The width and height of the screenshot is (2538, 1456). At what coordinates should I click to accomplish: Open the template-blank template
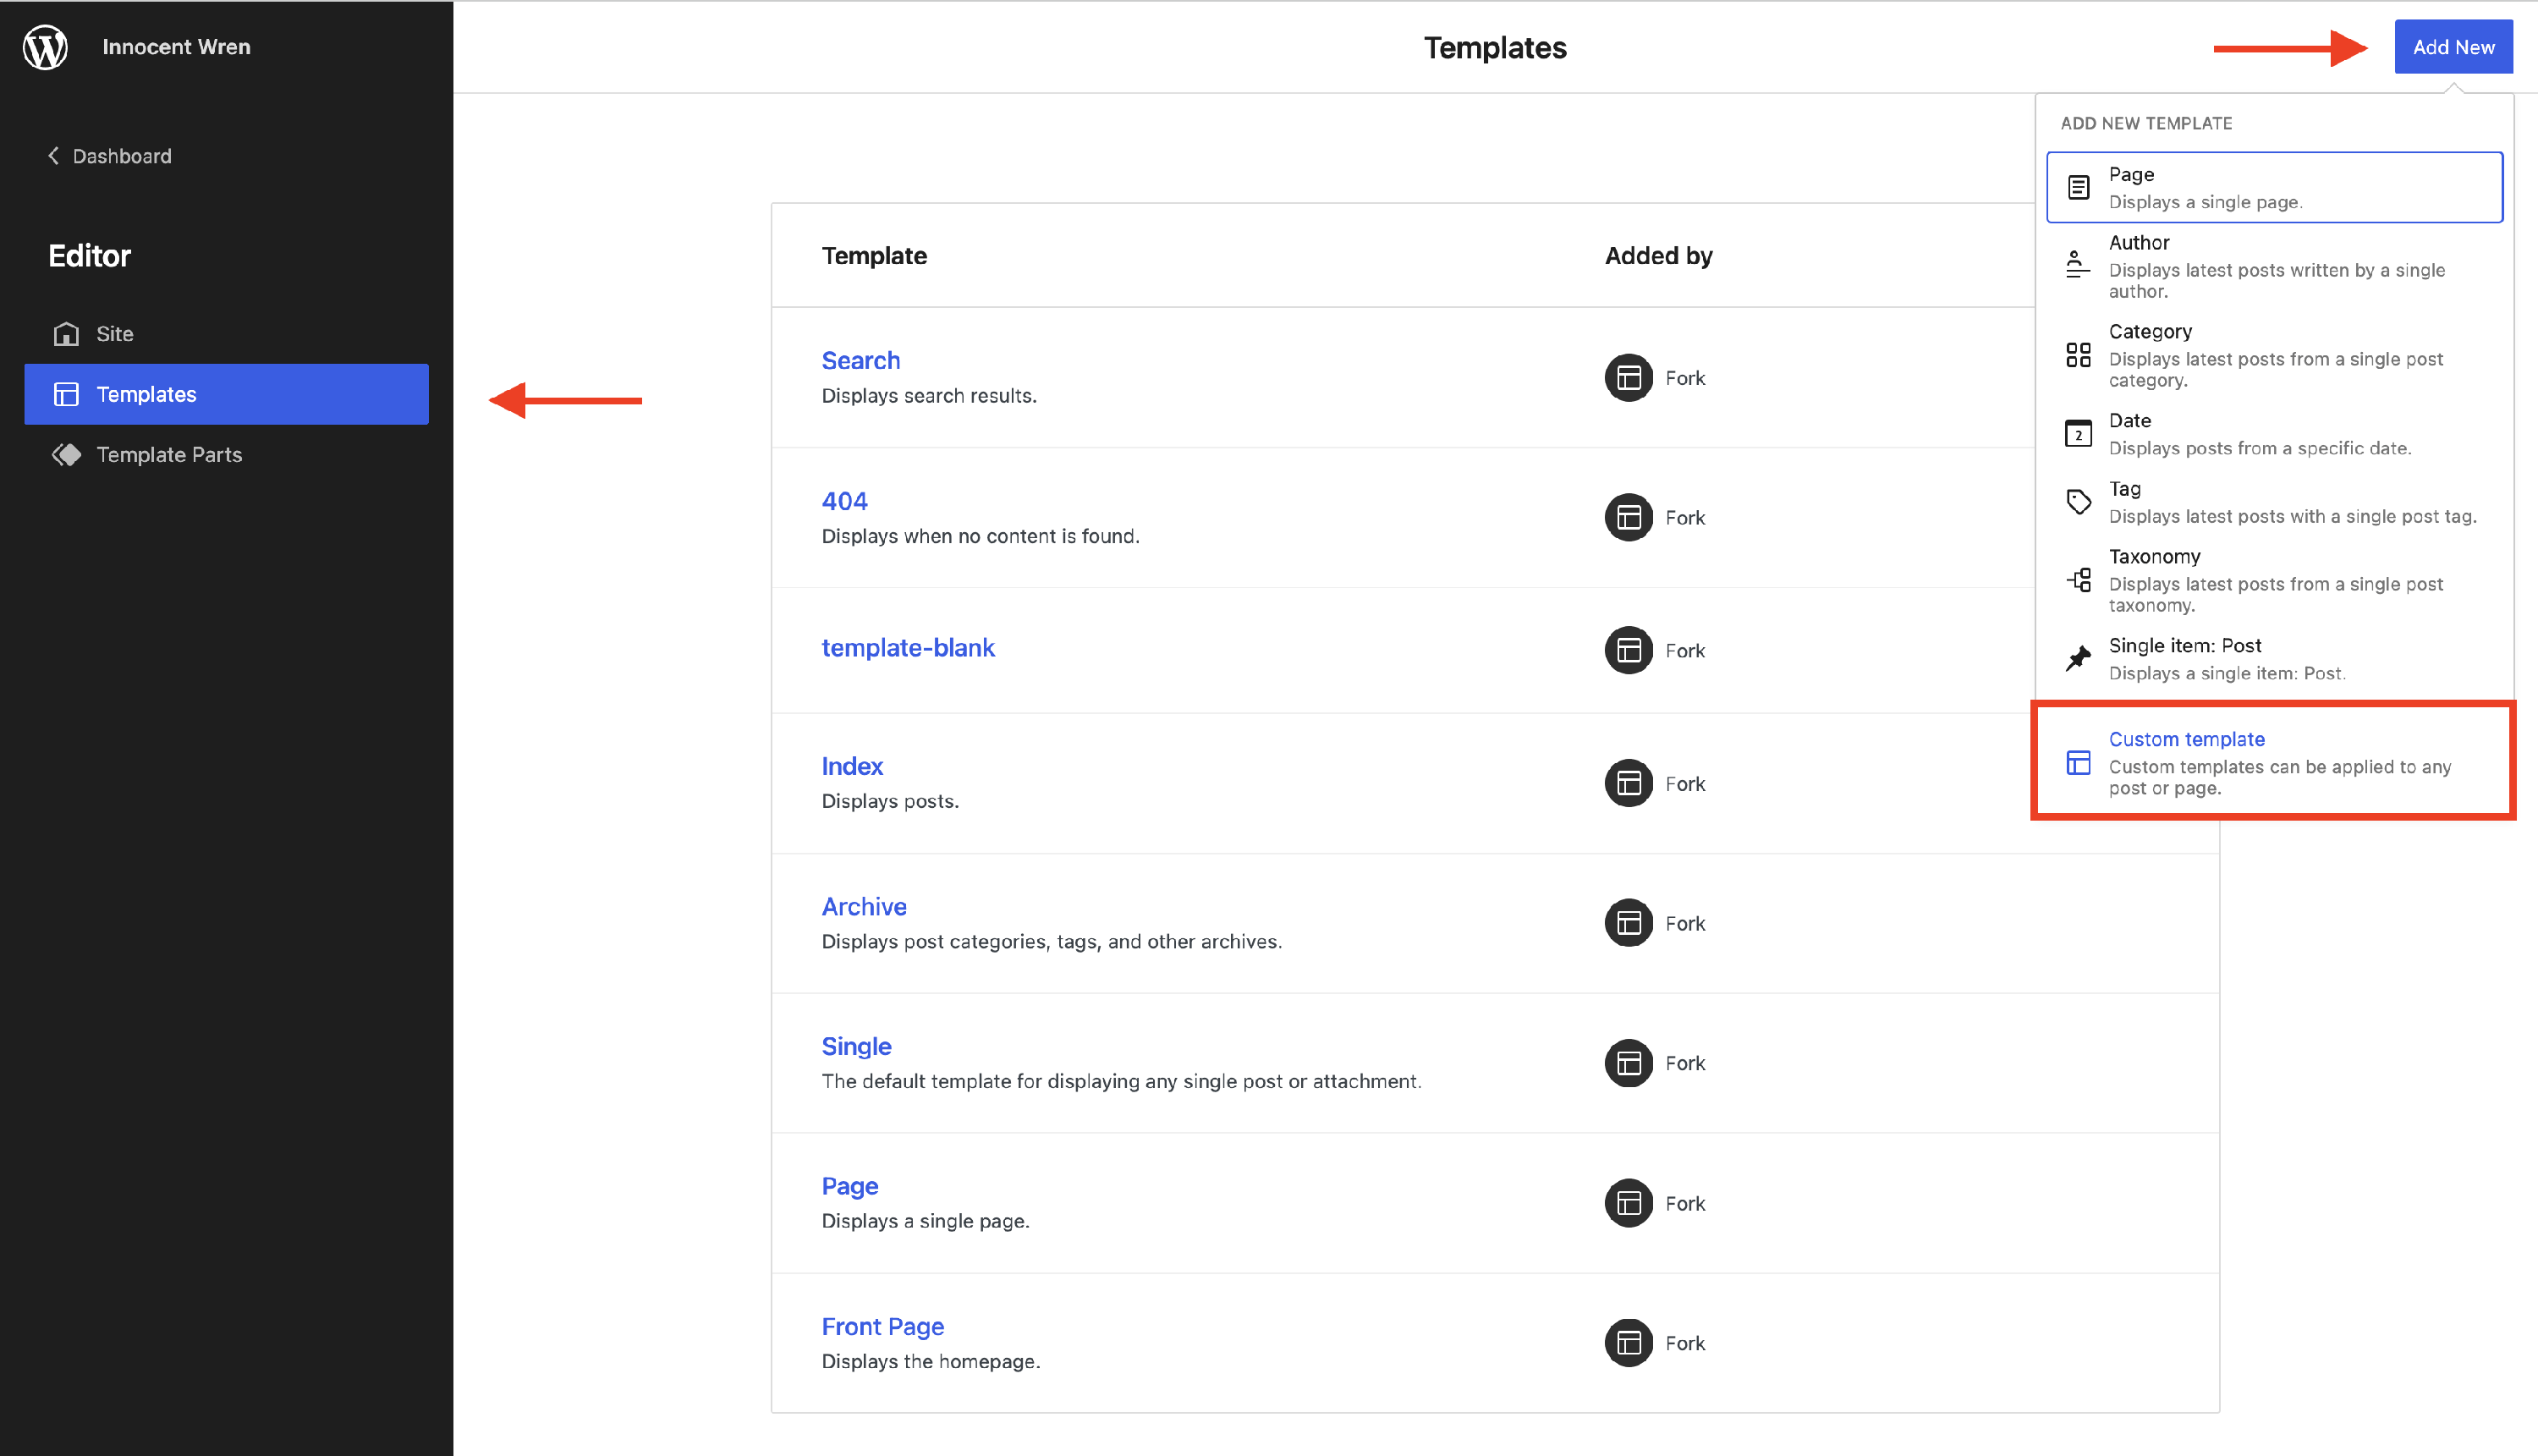coord(907,648)
